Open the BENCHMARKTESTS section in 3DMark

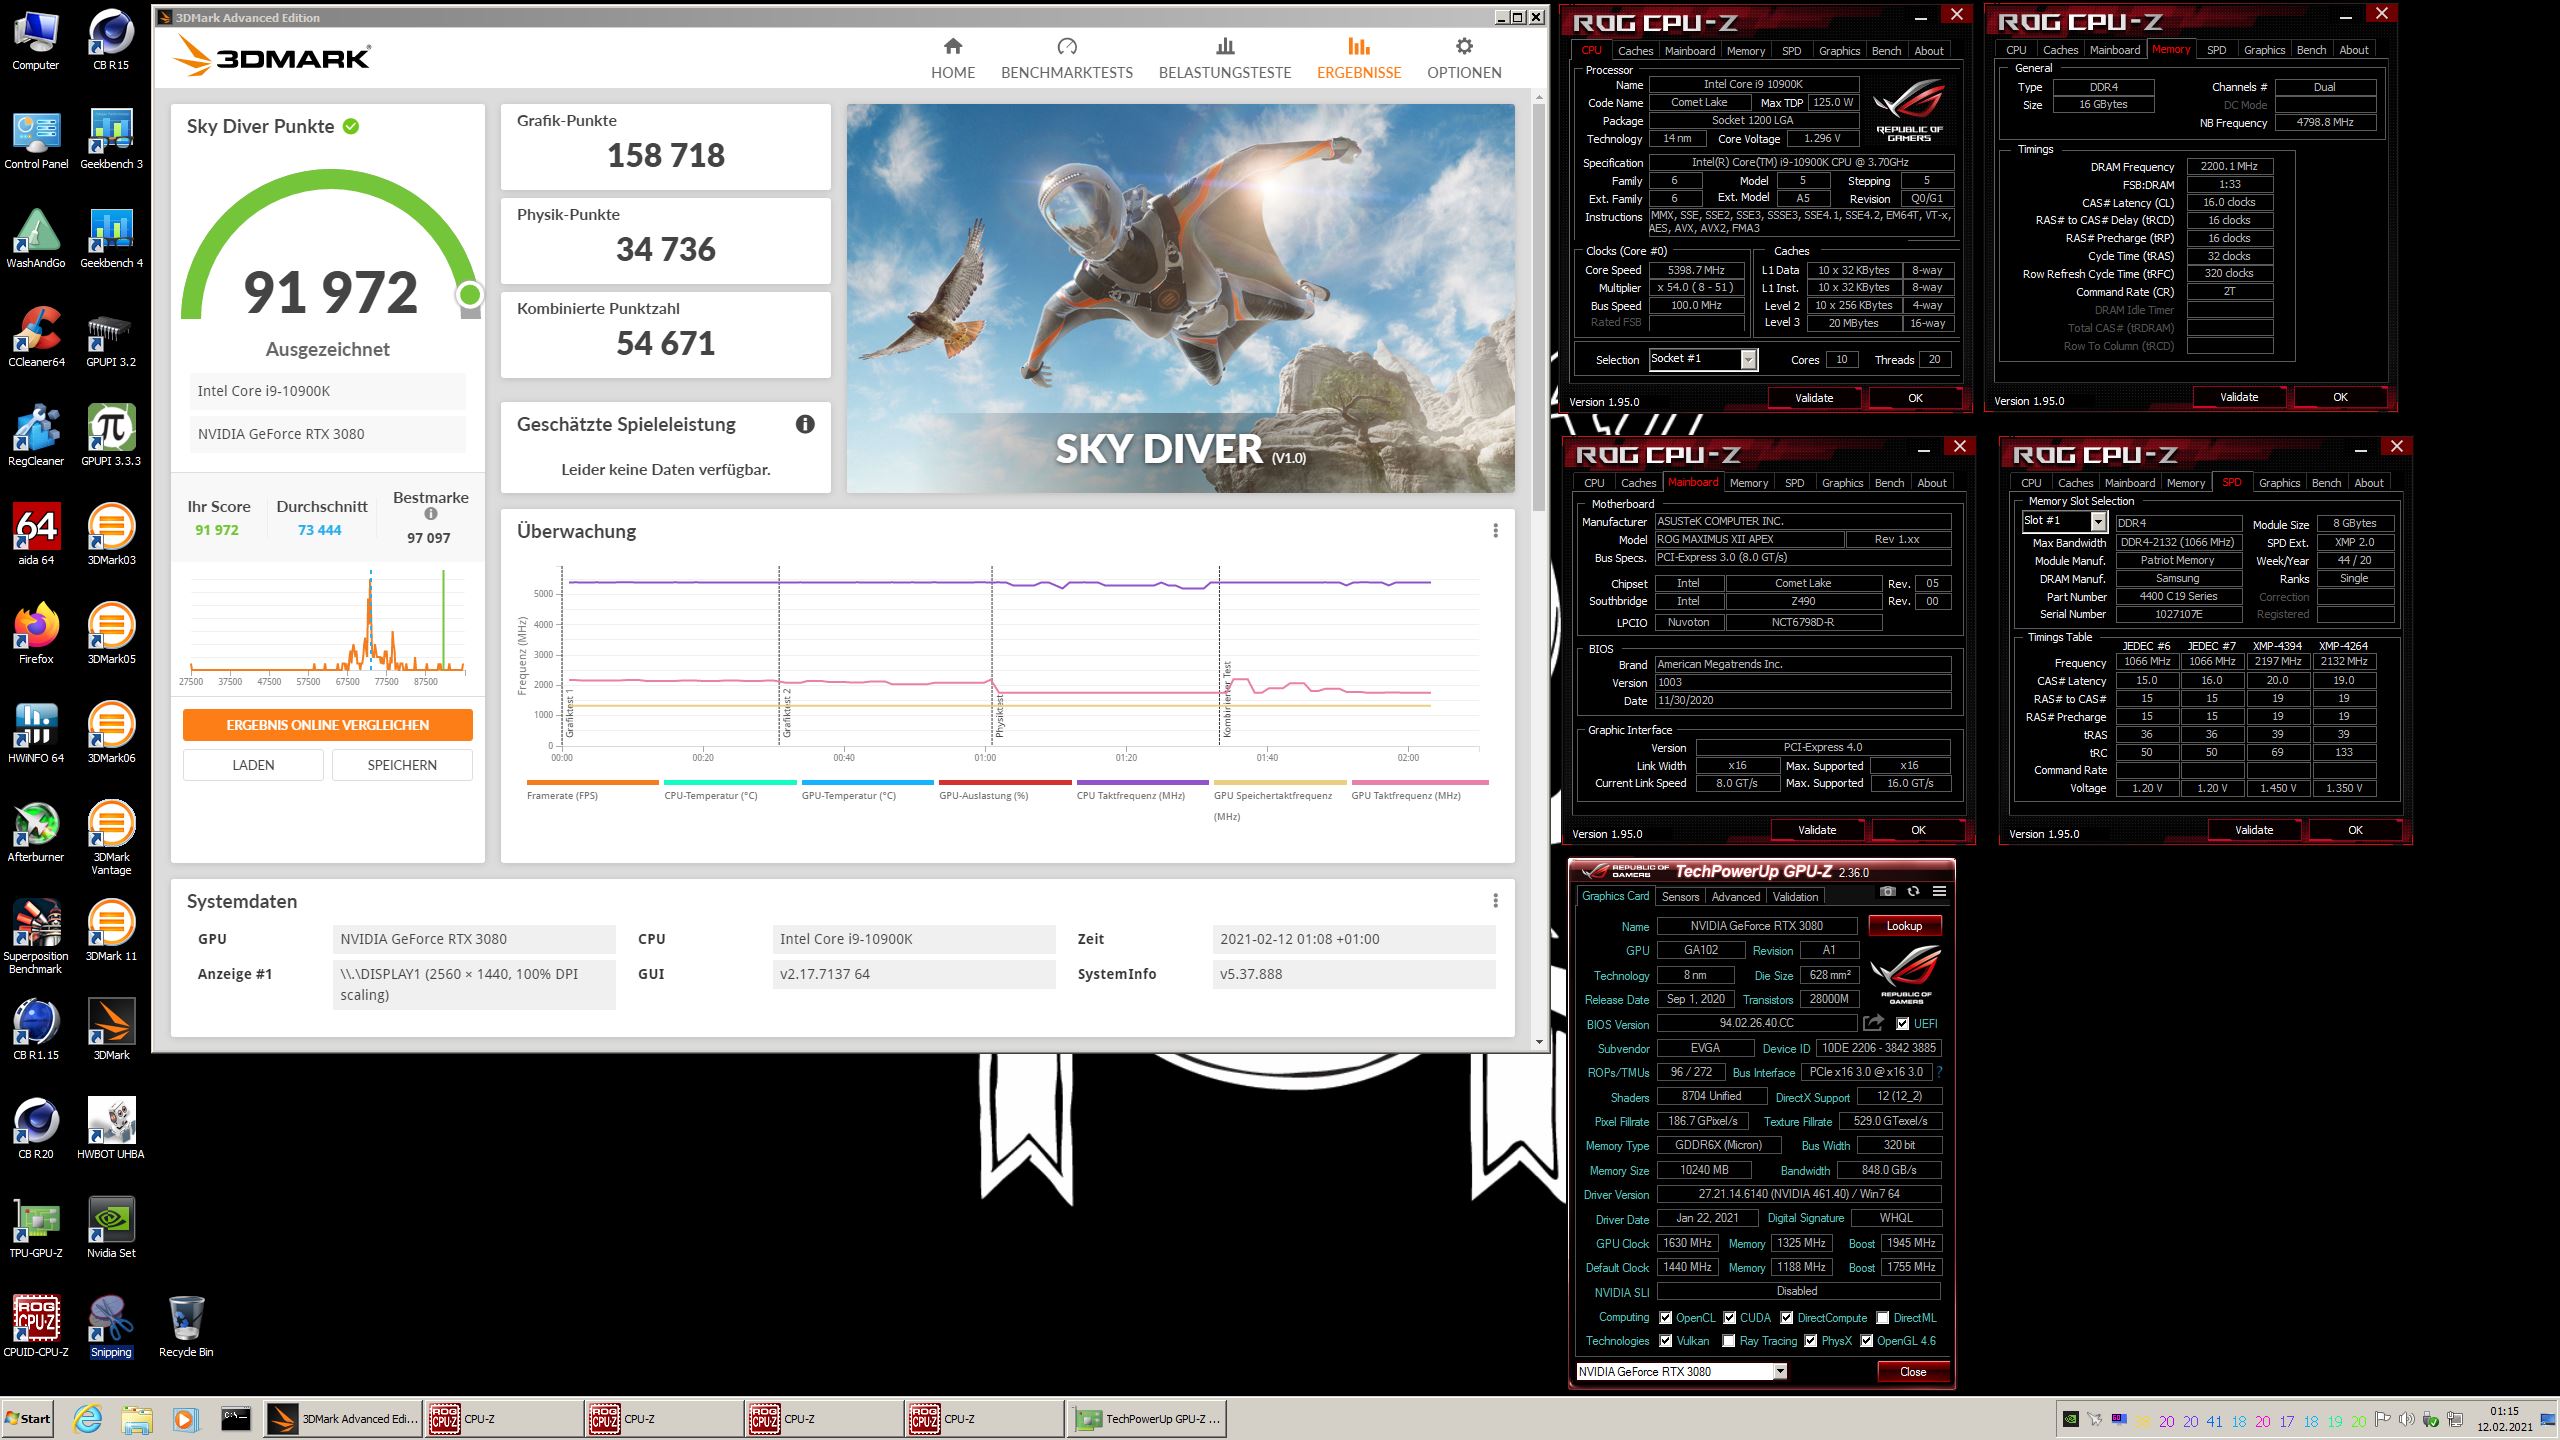1067,59
